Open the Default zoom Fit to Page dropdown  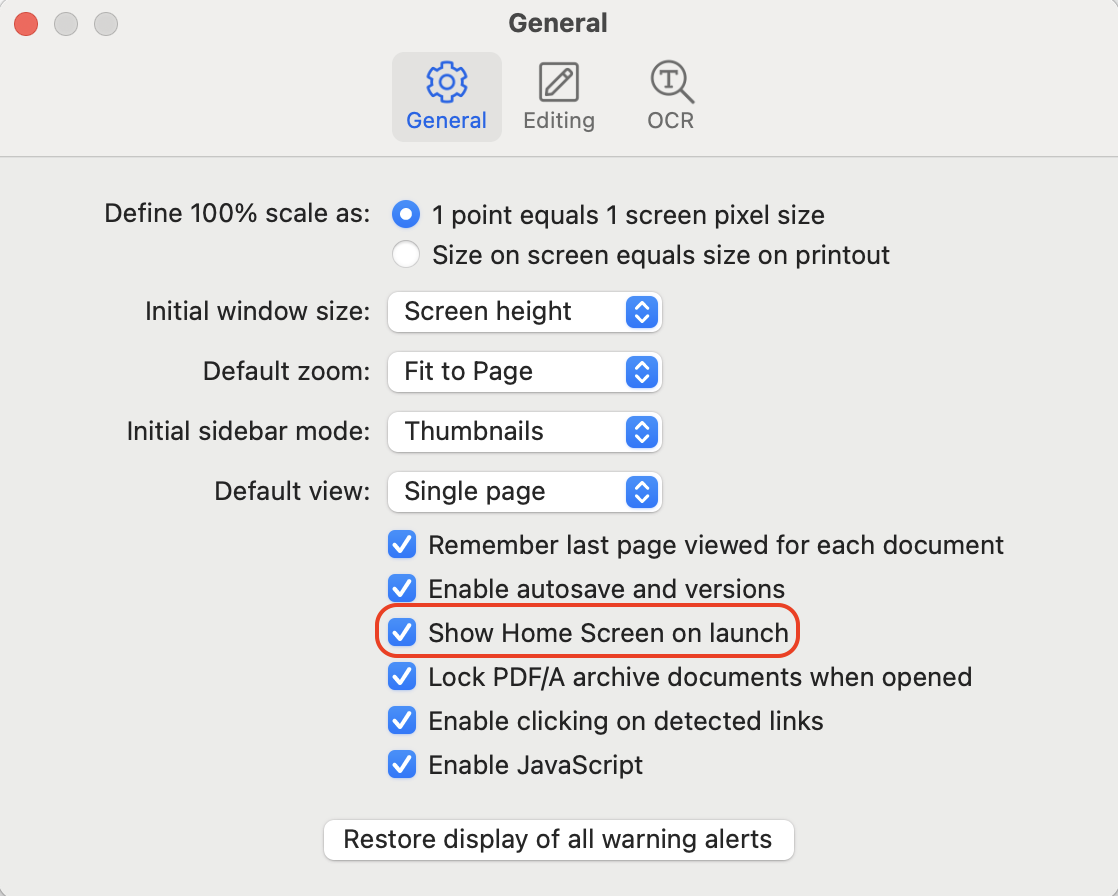(525, 372)
